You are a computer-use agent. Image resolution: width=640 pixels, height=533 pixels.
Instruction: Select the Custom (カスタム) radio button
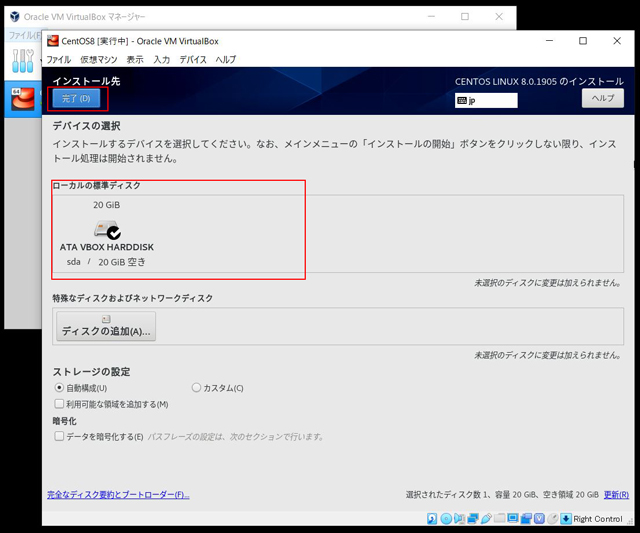click(196, 387)
